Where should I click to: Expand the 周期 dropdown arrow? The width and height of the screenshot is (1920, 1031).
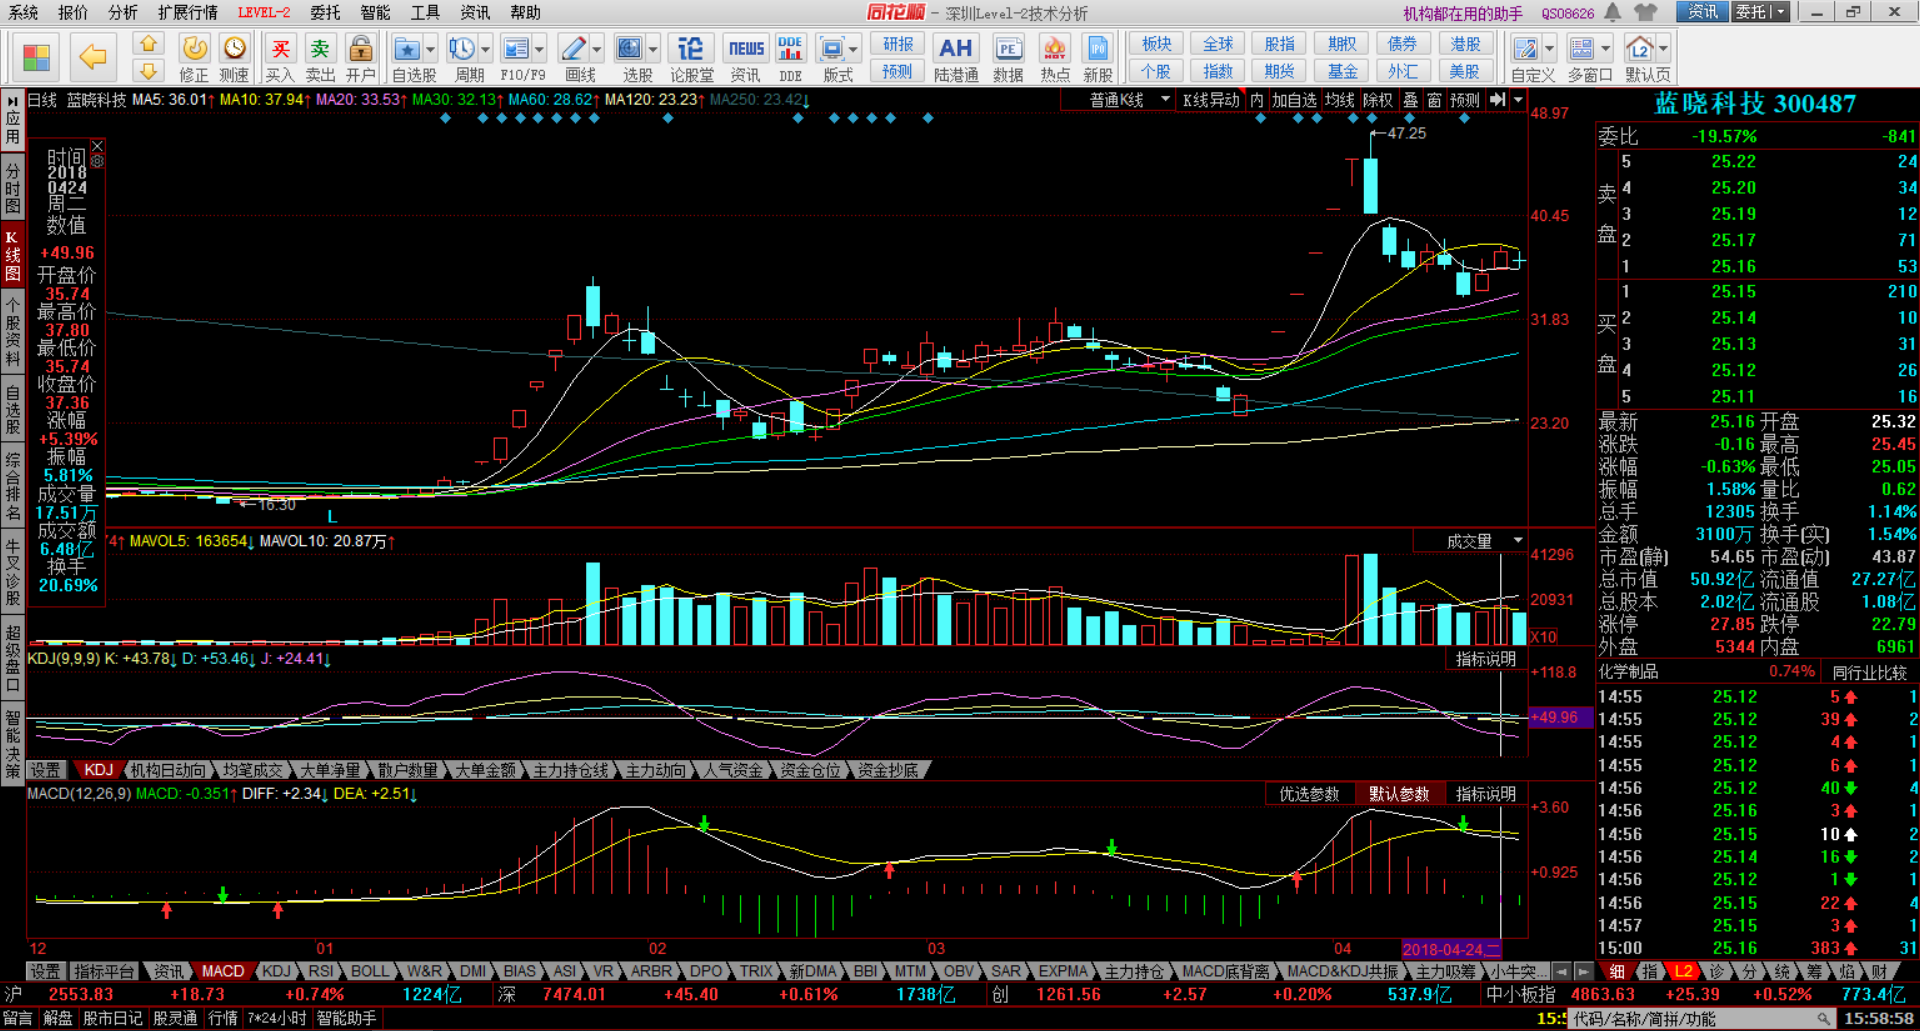point(486,49)
